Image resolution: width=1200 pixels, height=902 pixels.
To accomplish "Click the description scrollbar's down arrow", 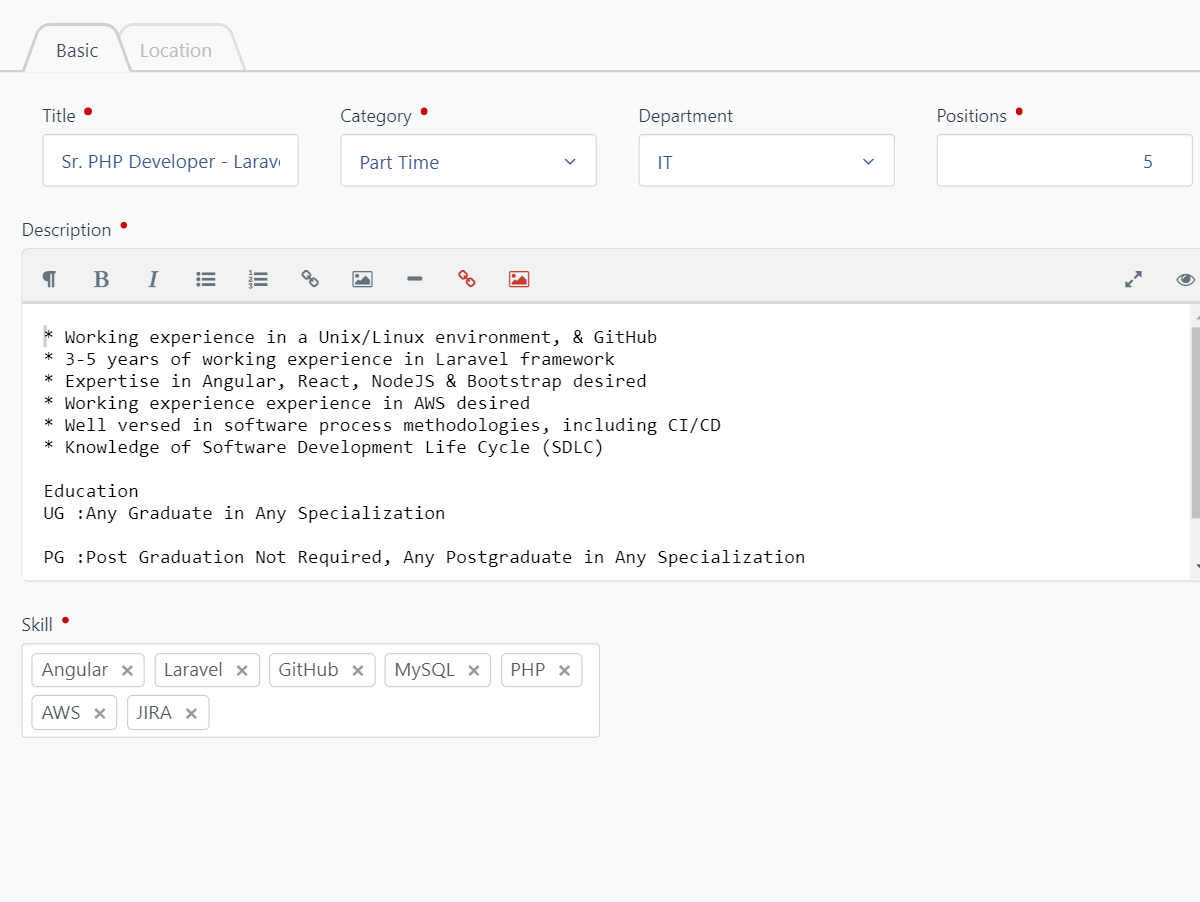I will 1196,567.
